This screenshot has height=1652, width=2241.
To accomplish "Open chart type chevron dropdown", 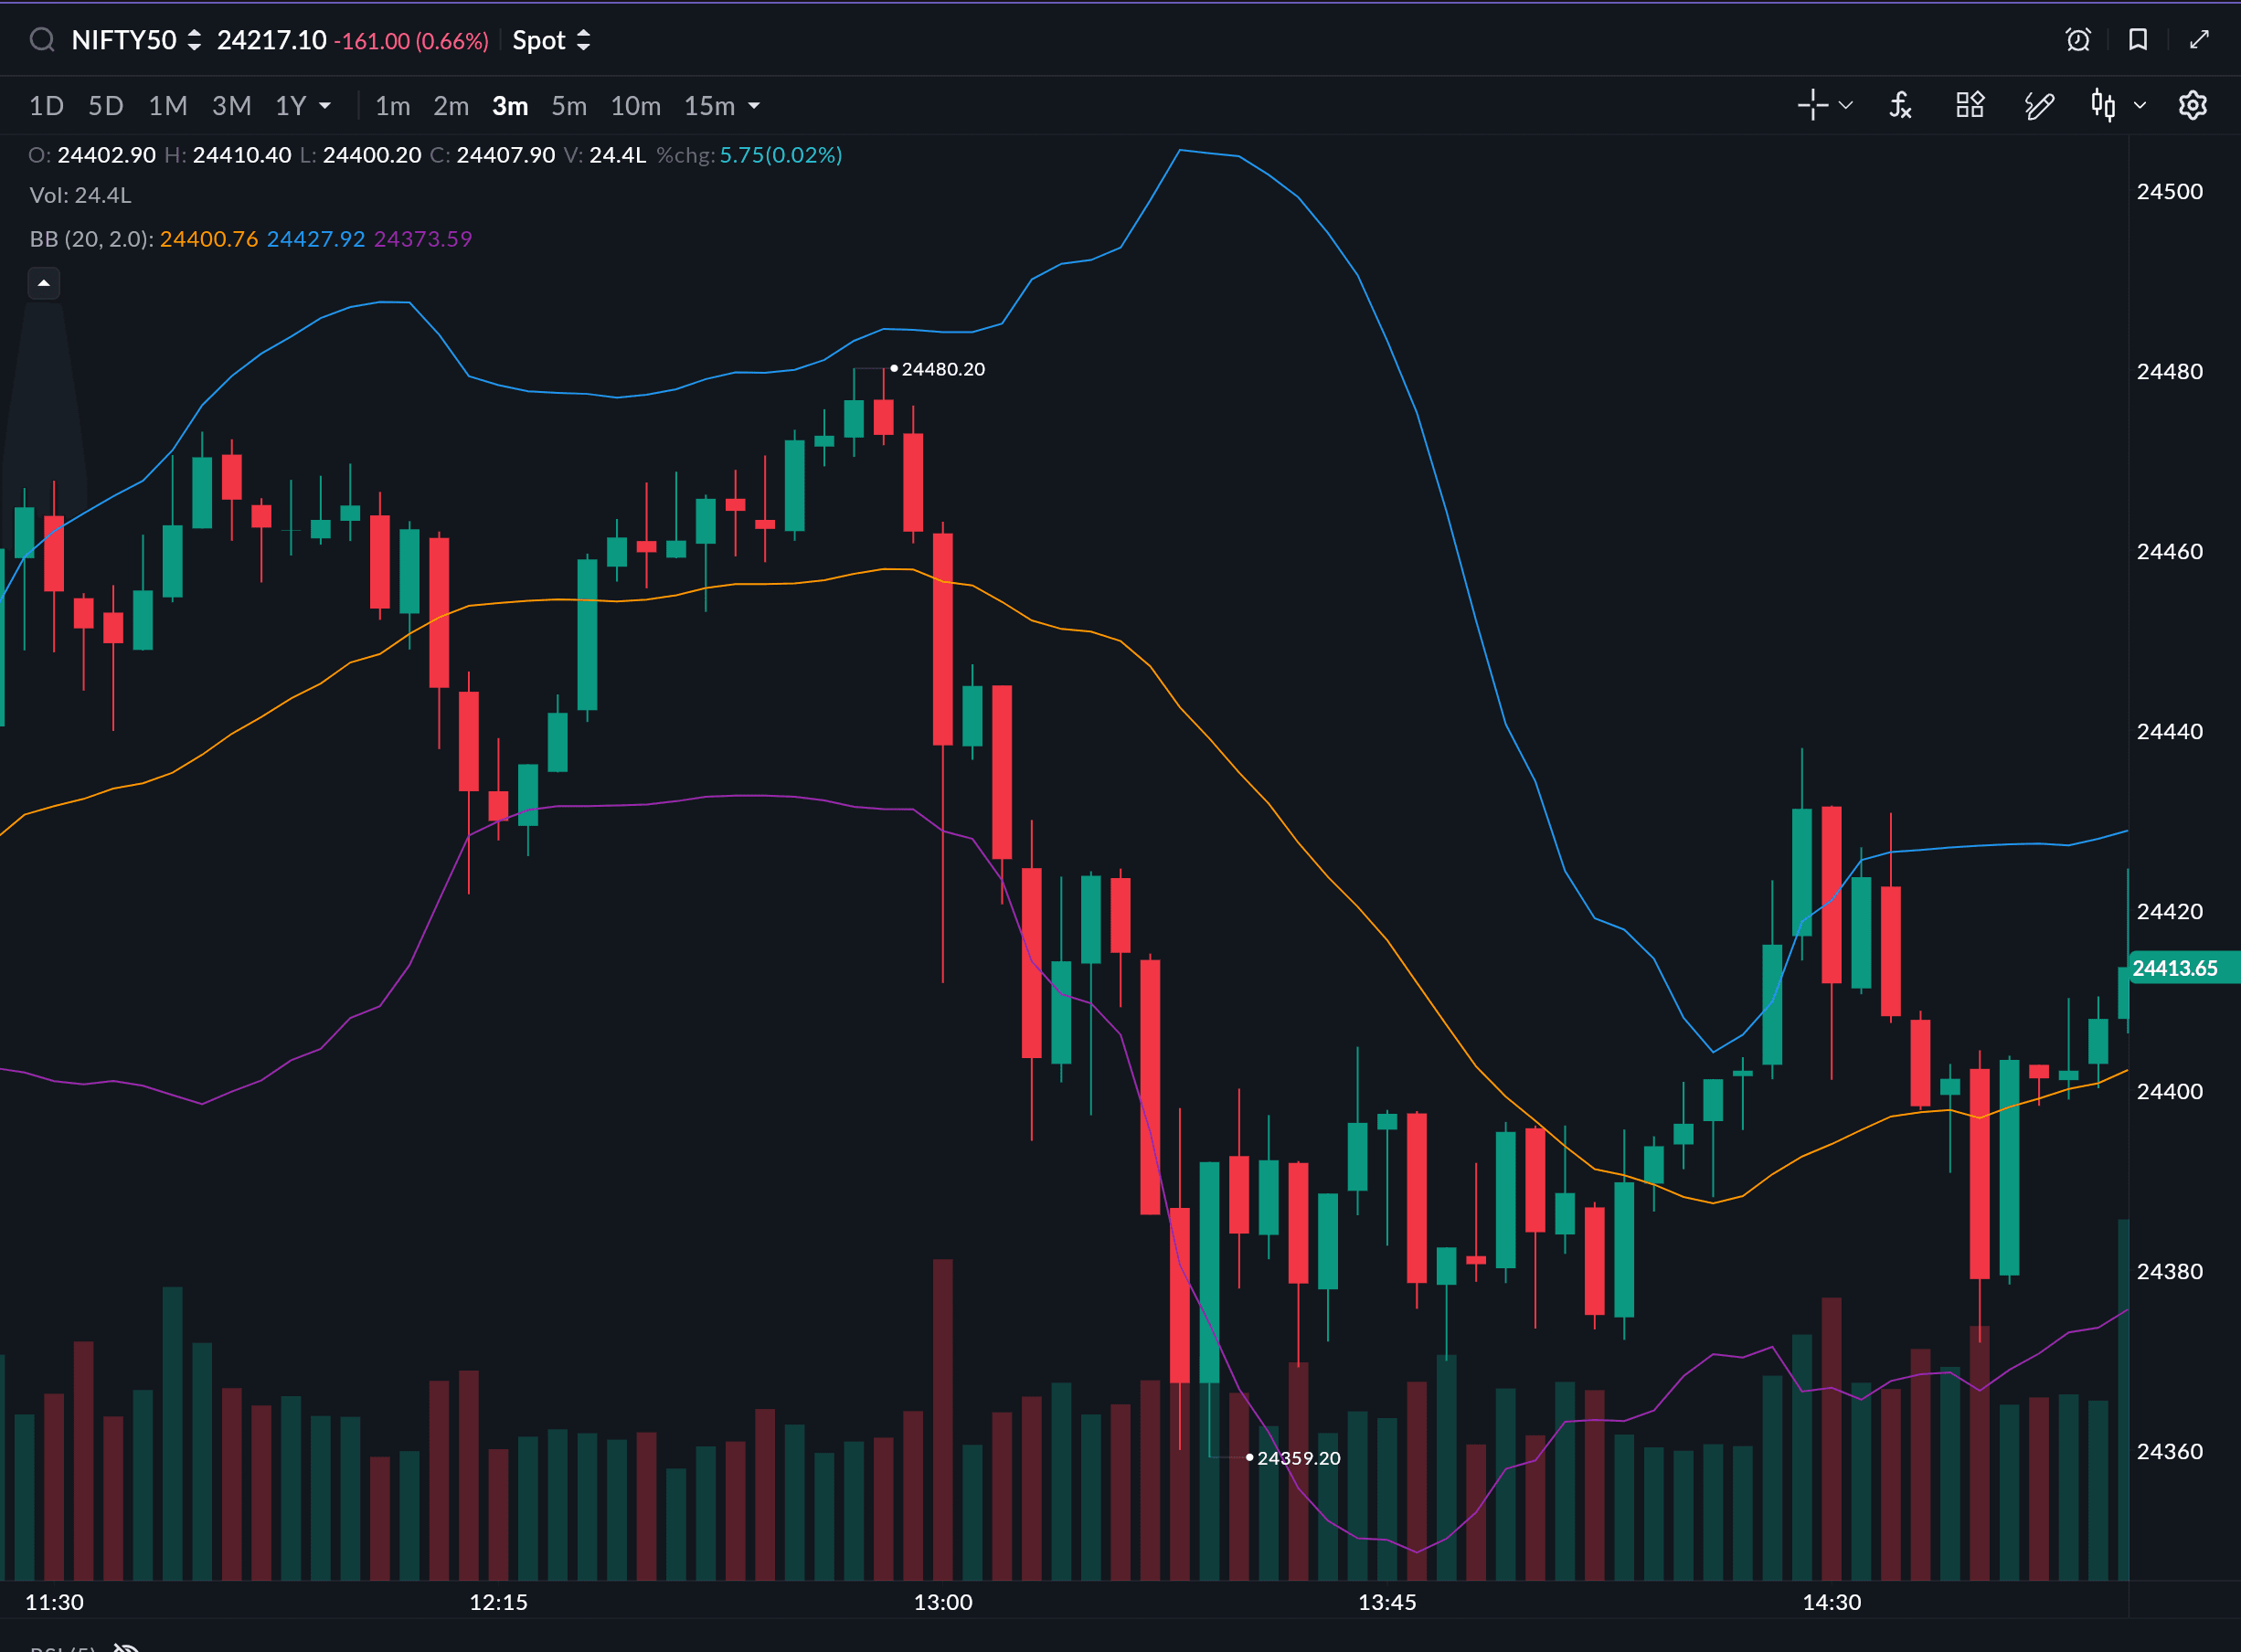I will pos(2140,105).
